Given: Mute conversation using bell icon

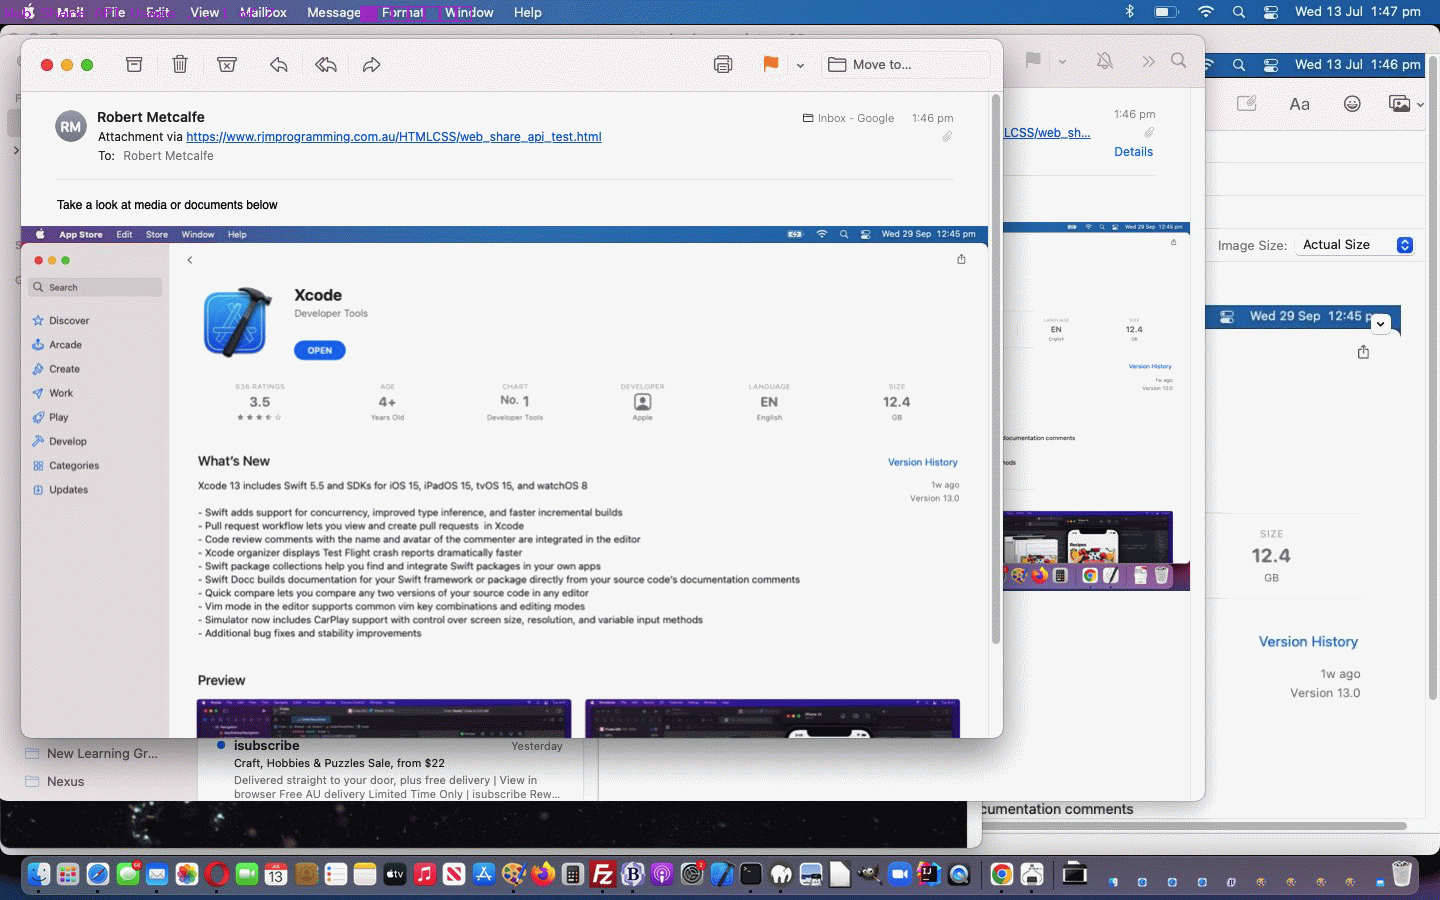Looking at the screenshot, I should (1104, 60).
